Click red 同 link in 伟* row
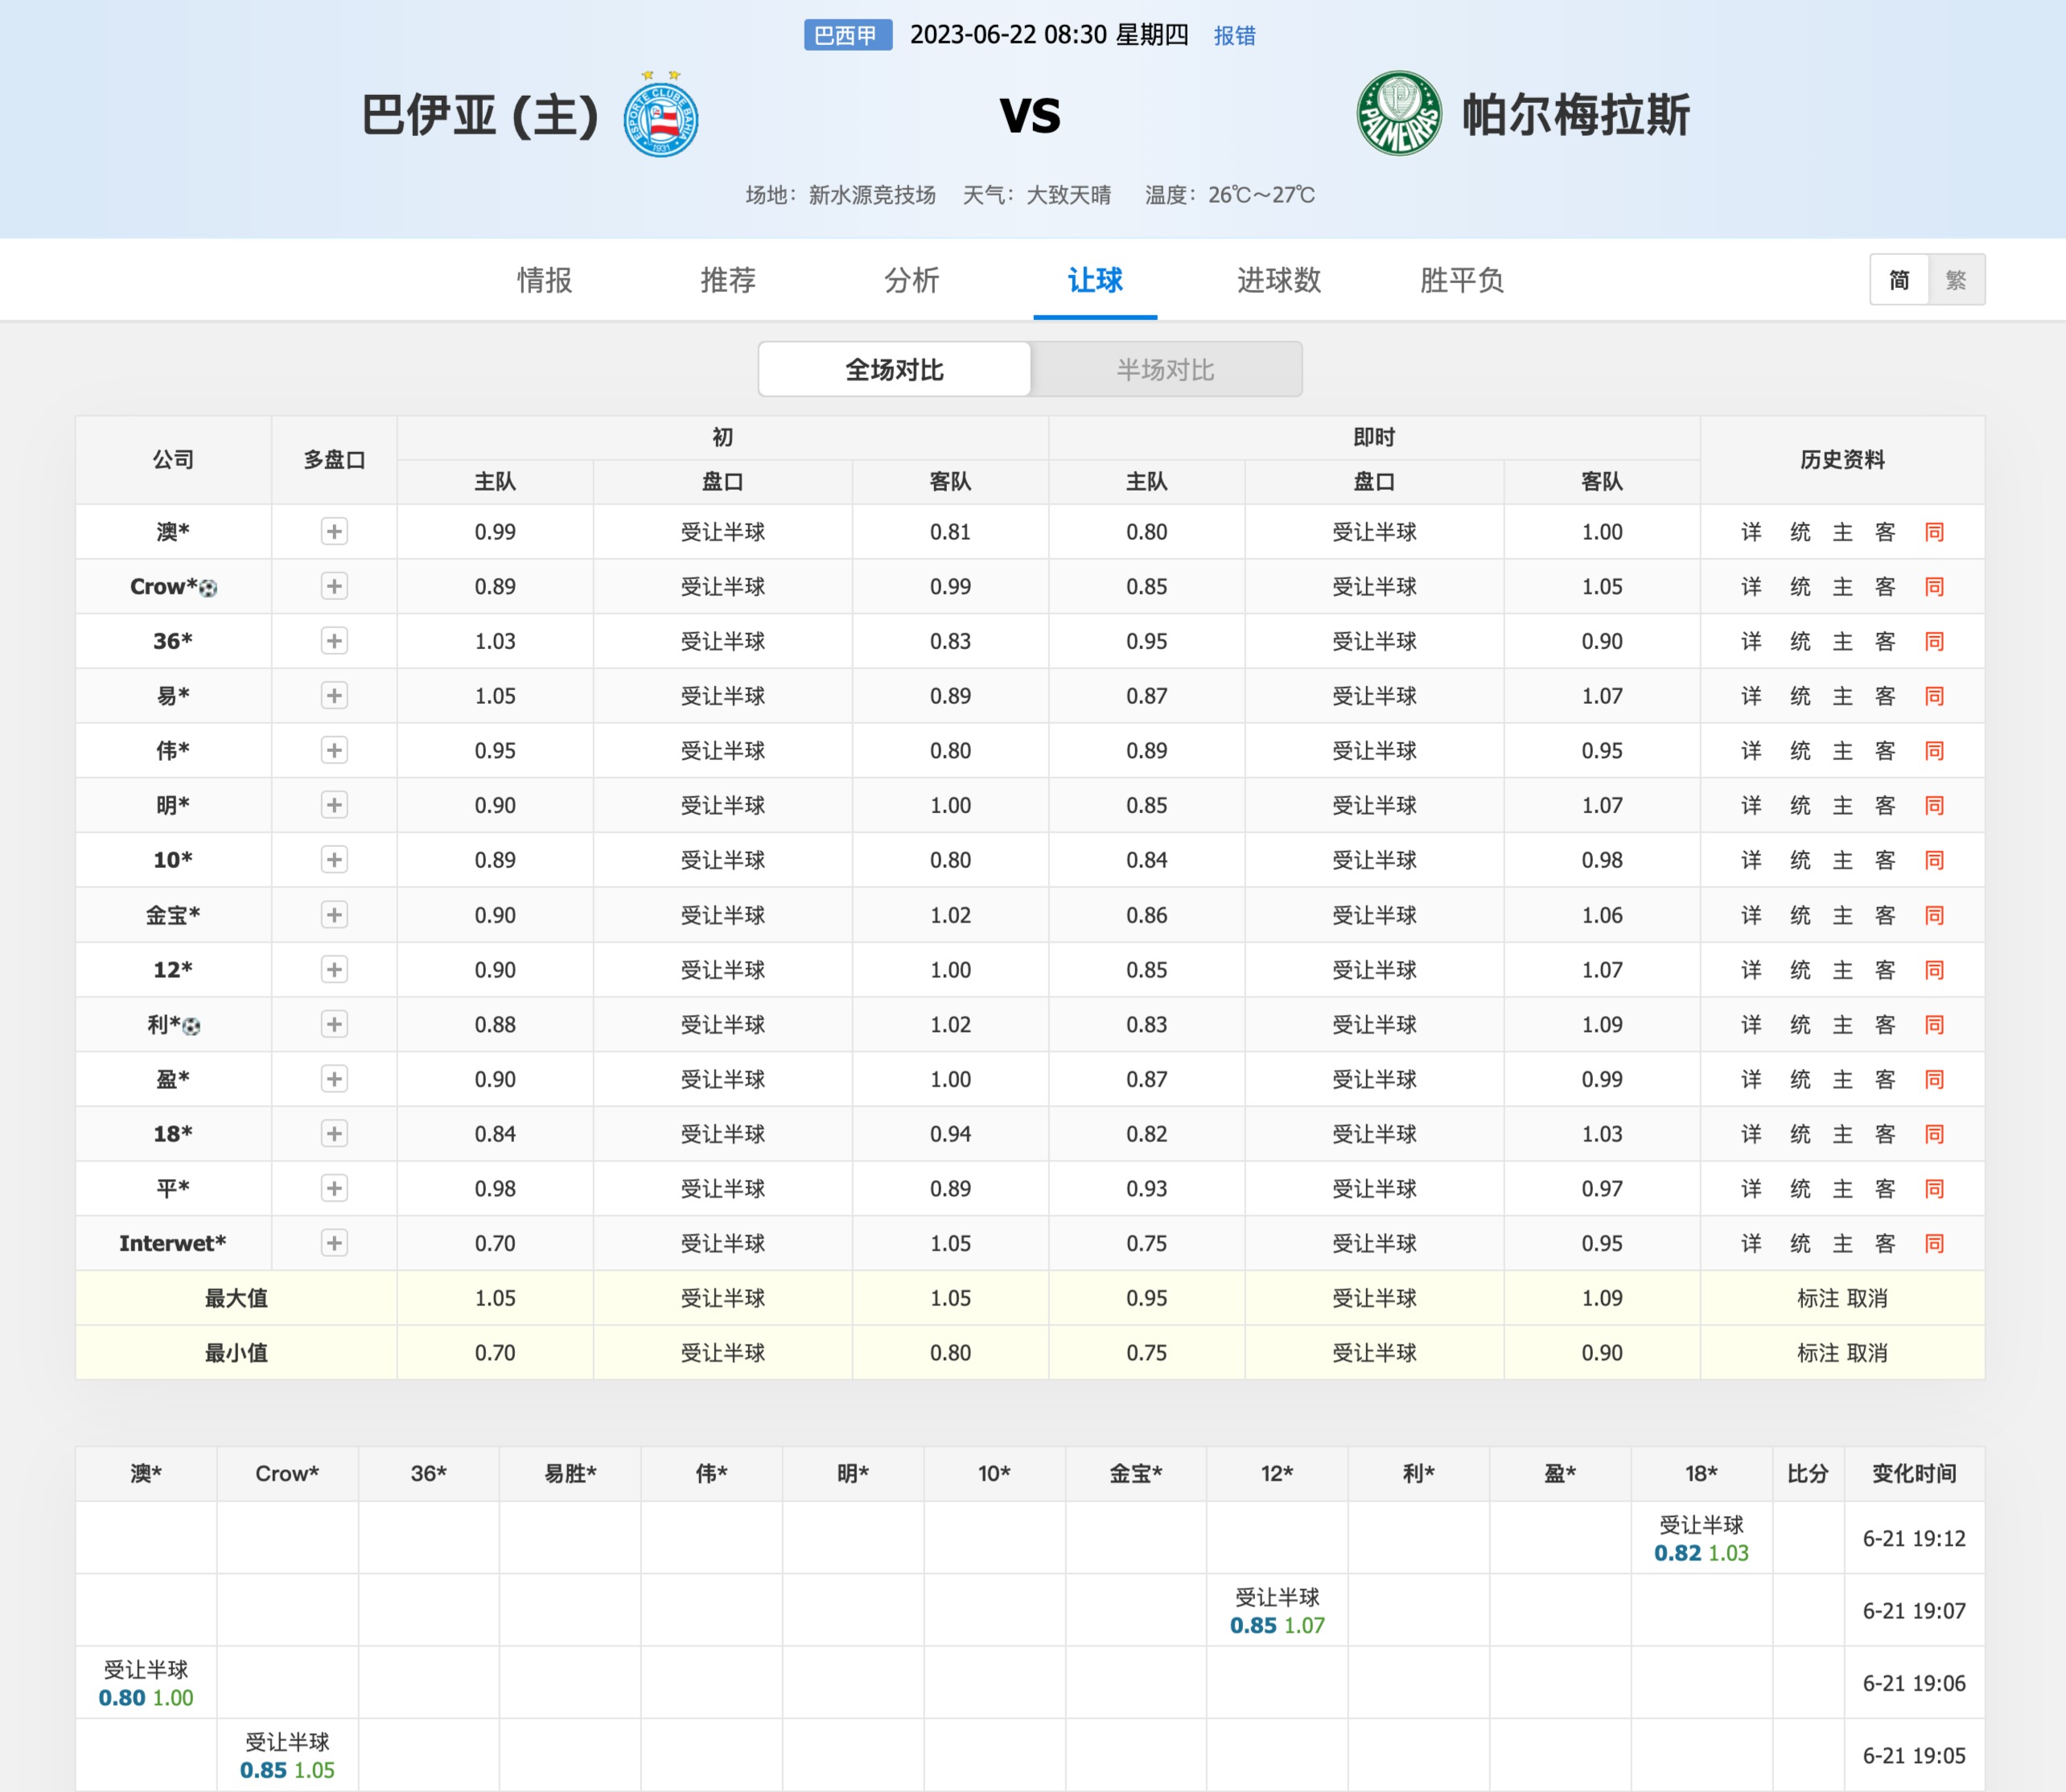The image size is (2066, 1792). [1935, 751]
